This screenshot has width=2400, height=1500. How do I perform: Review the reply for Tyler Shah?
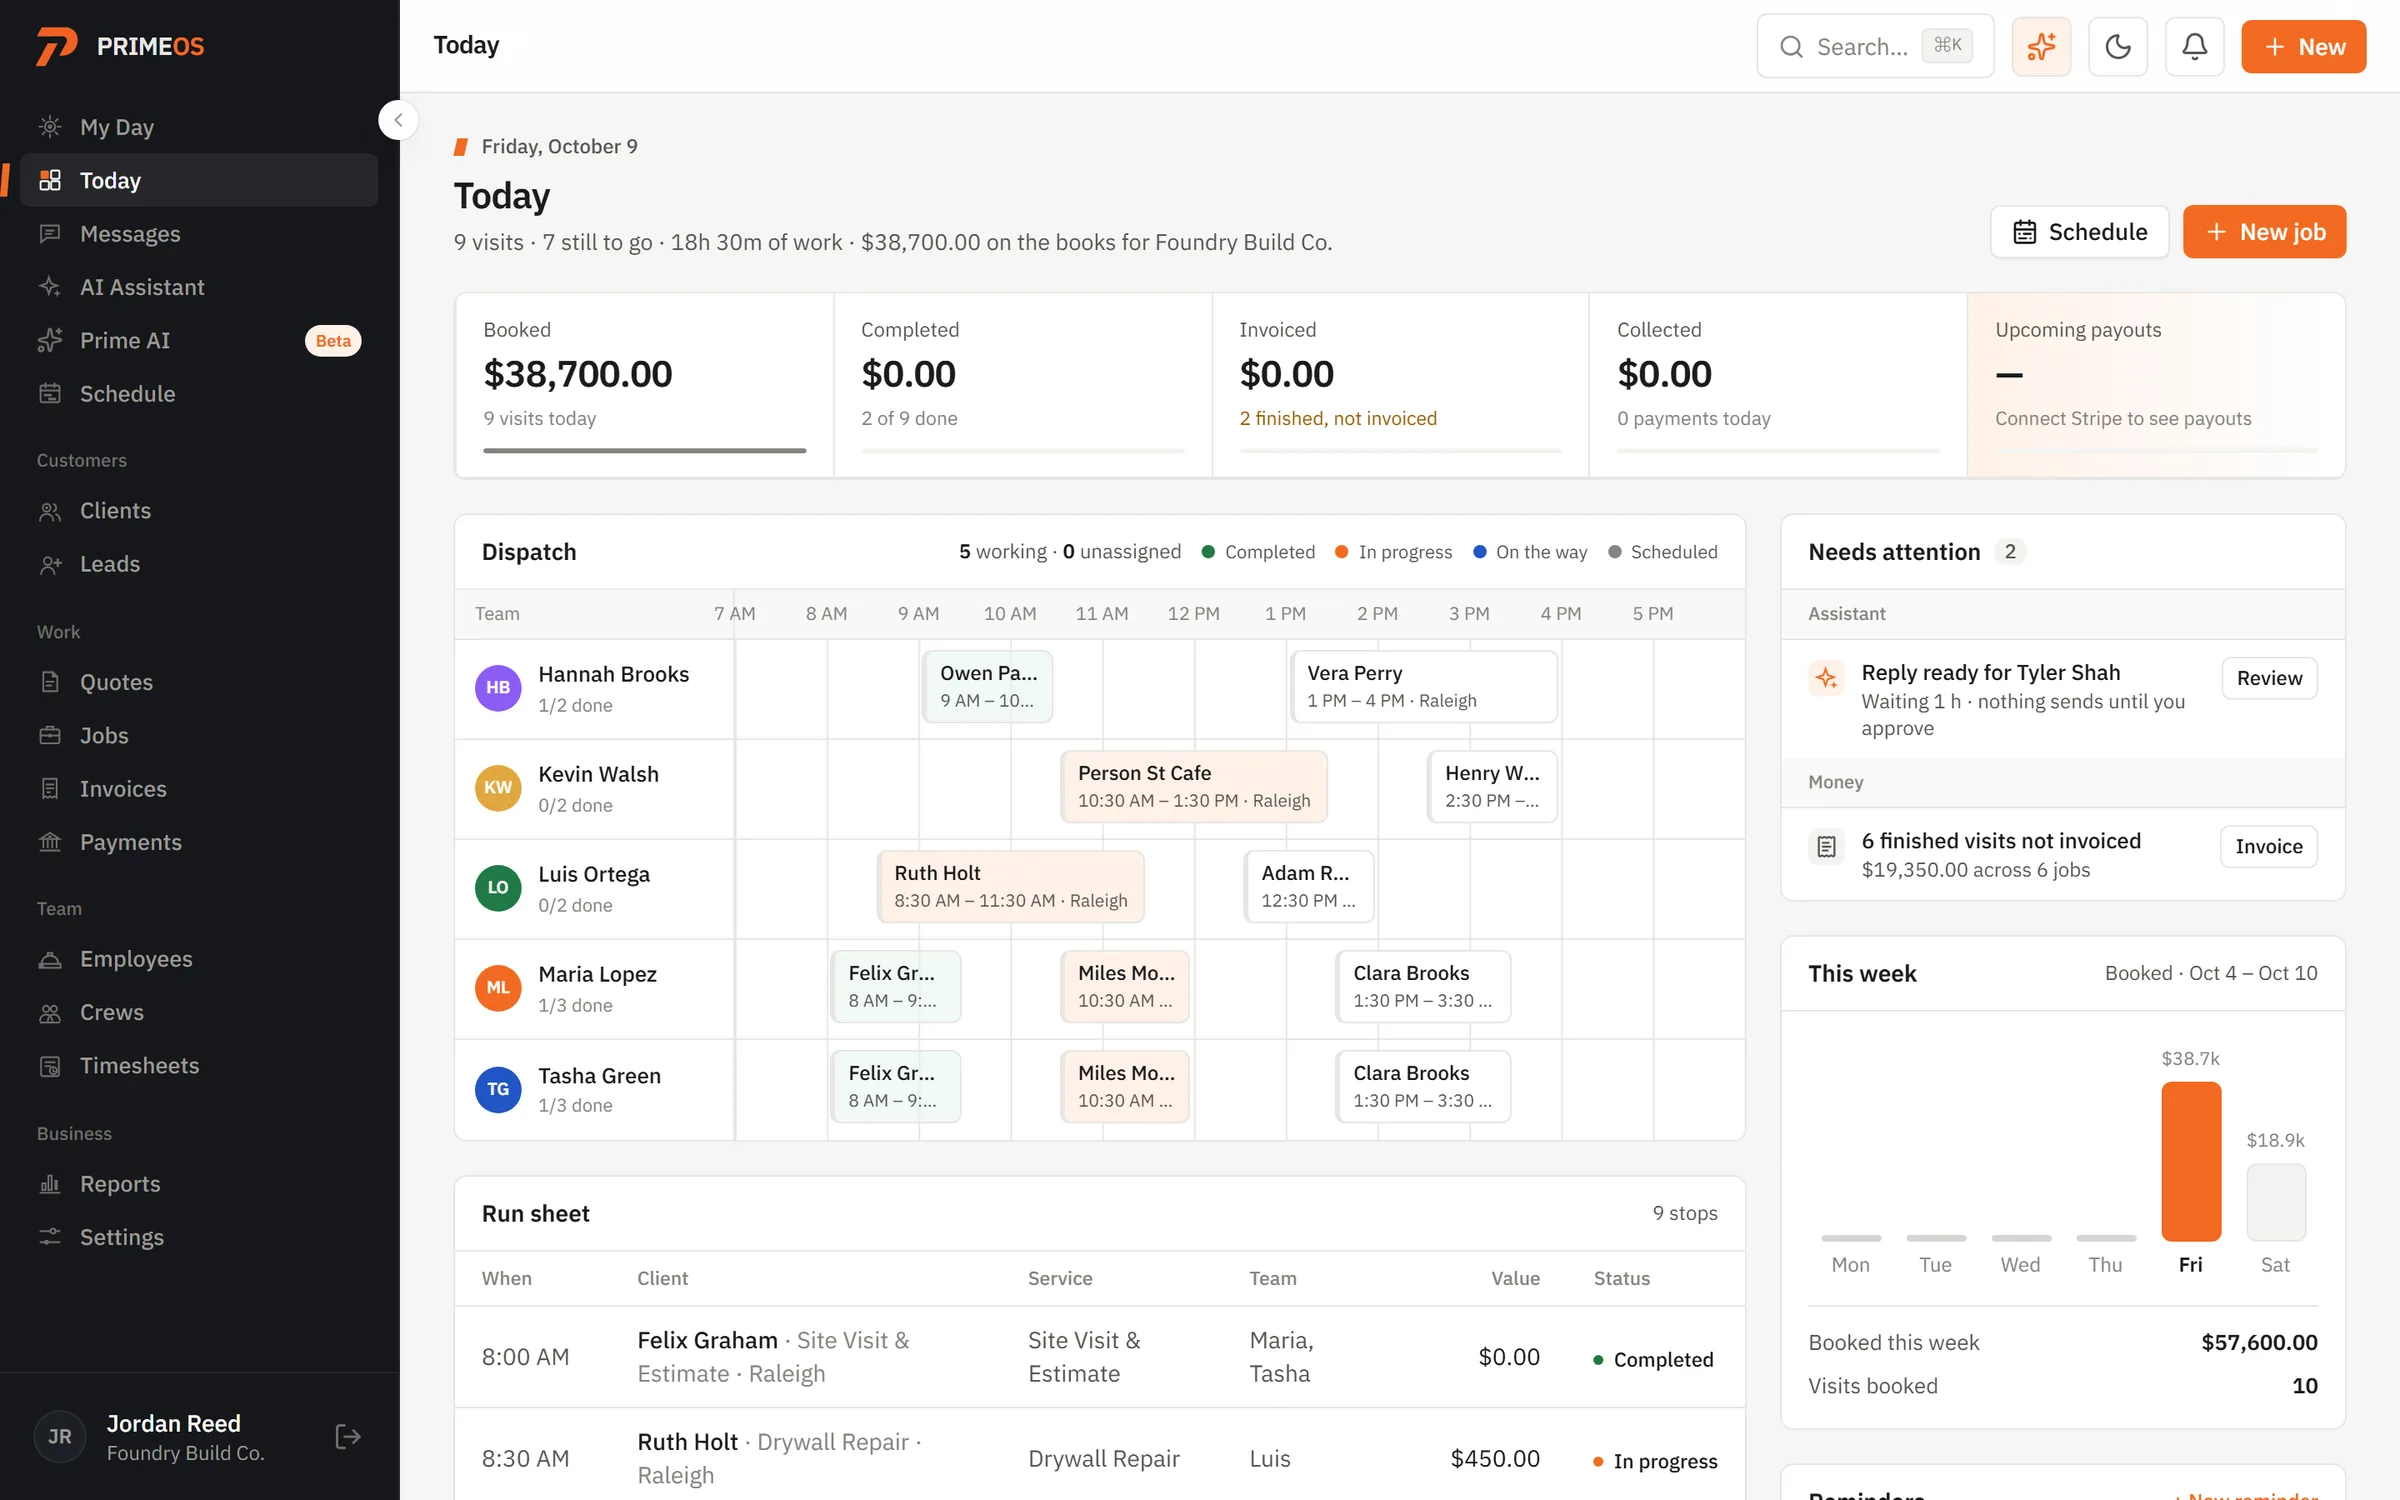[x=2269, y=678]
